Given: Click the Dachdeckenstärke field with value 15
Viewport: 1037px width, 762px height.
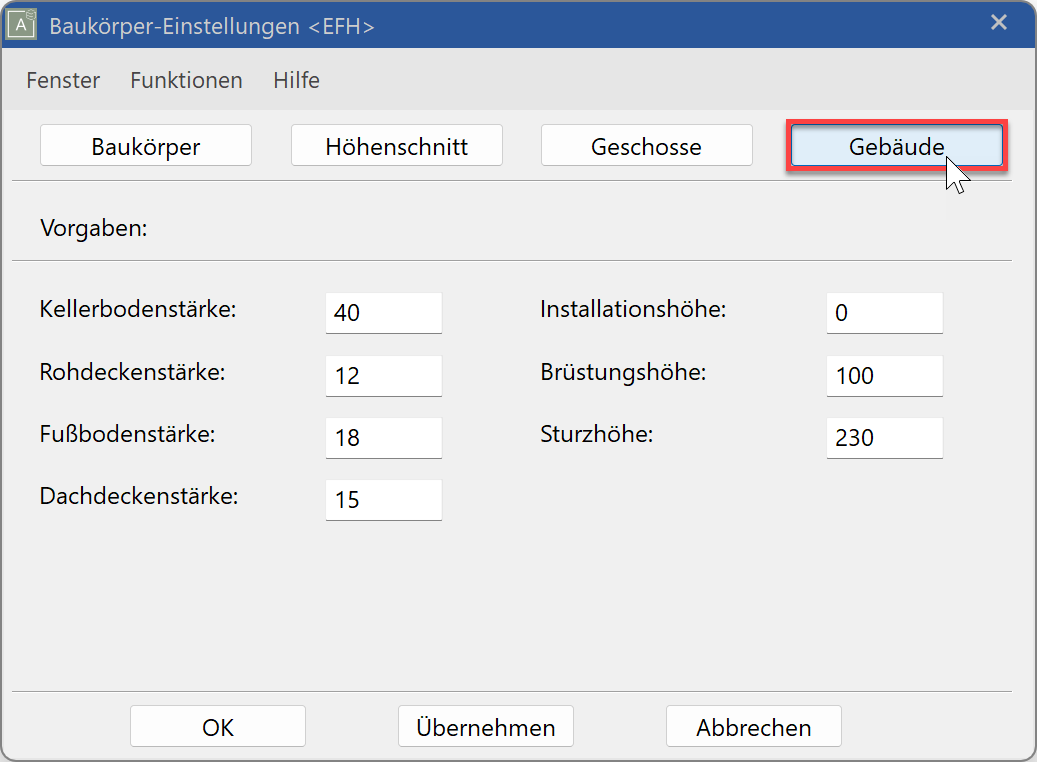Looking at the screenshot, I should 383,499.
